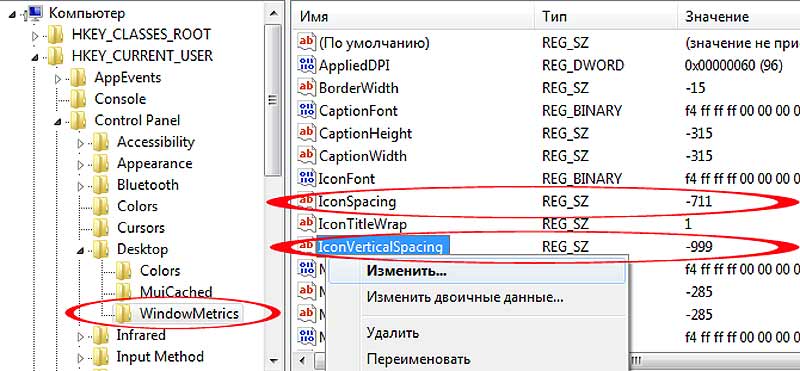Expand Appearance tree node

pyautogui.click(x=81, y=165)
